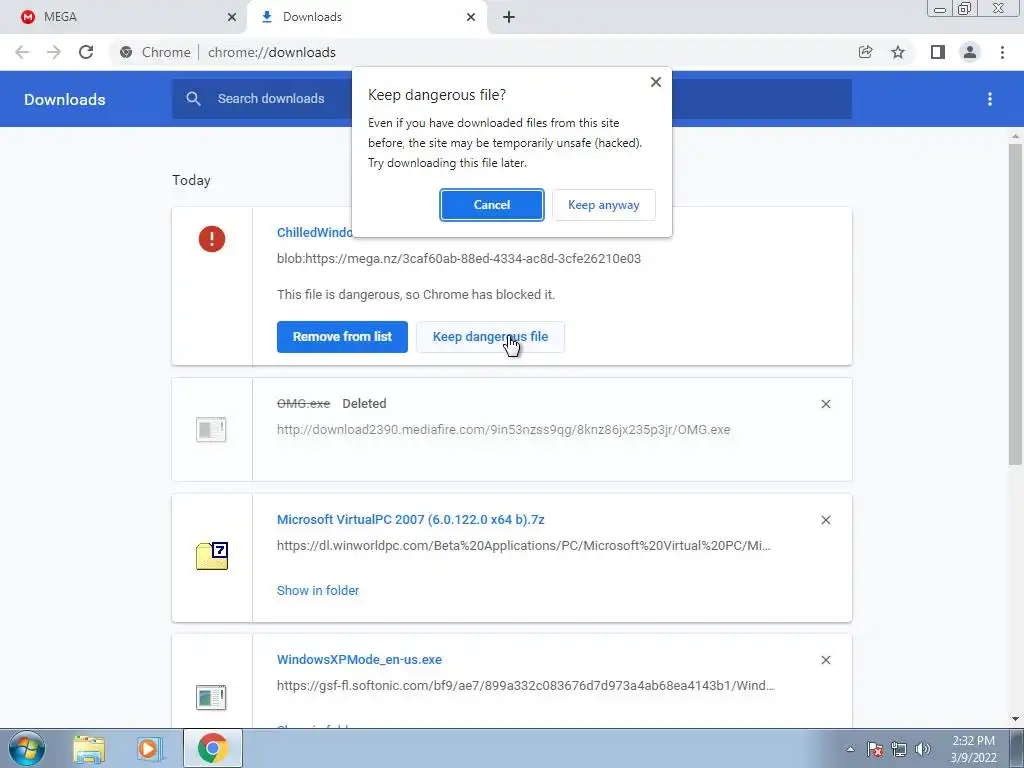This screenshot has width=1024, height=768.
Task: Click the winworldpc.com download URL
Action: point(524,546)
